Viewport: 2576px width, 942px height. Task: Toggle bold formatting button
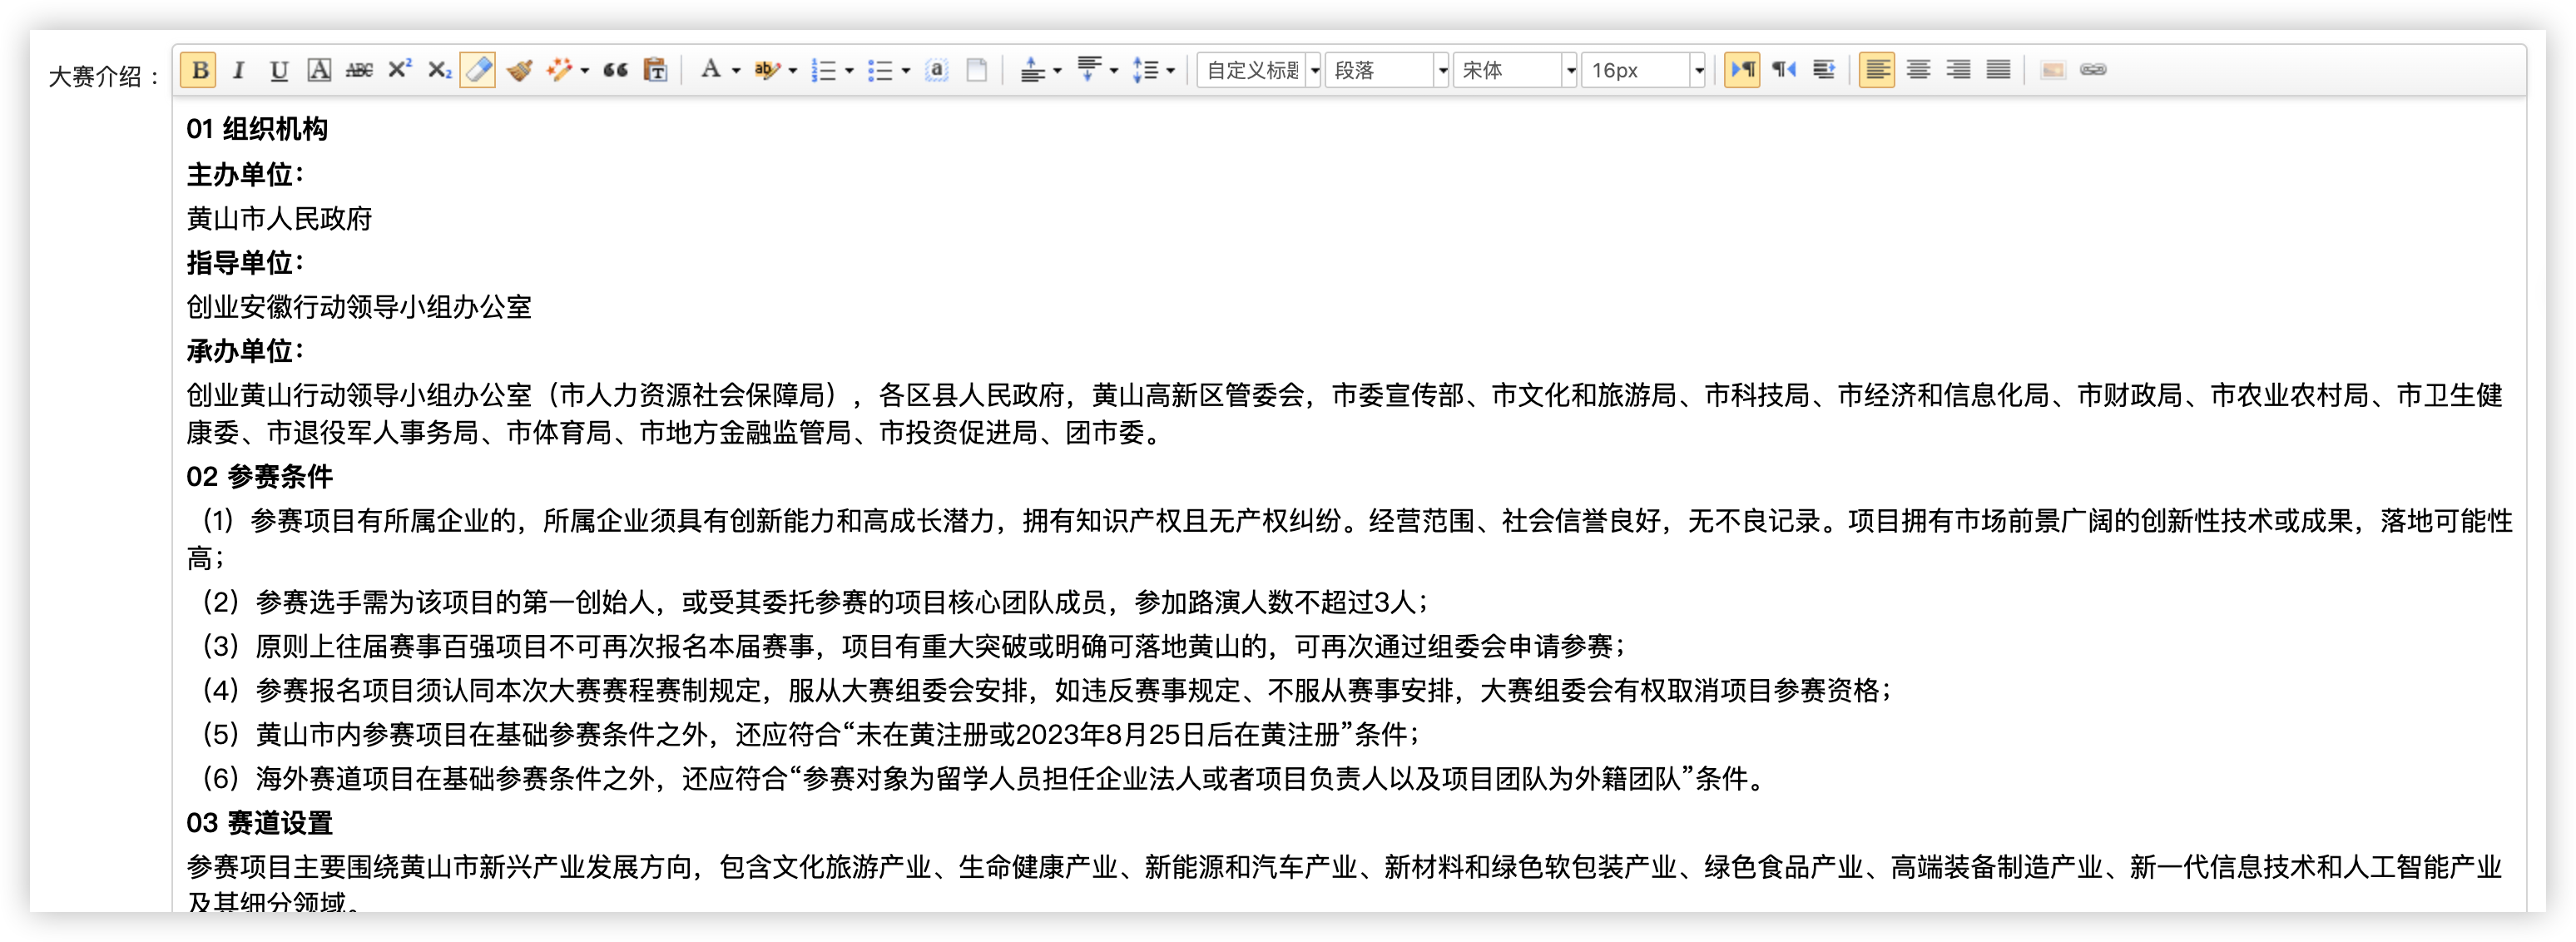click(199, 70)
